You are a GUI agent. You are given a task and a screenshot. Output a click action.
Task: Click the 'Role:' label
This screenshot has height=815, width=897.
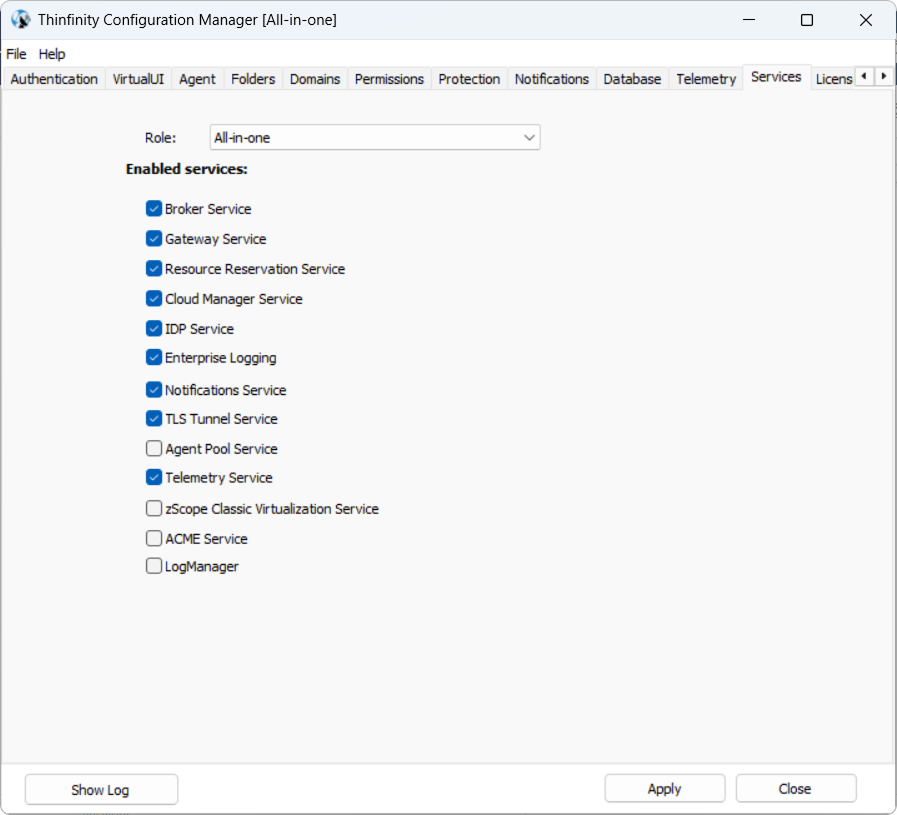160,138
